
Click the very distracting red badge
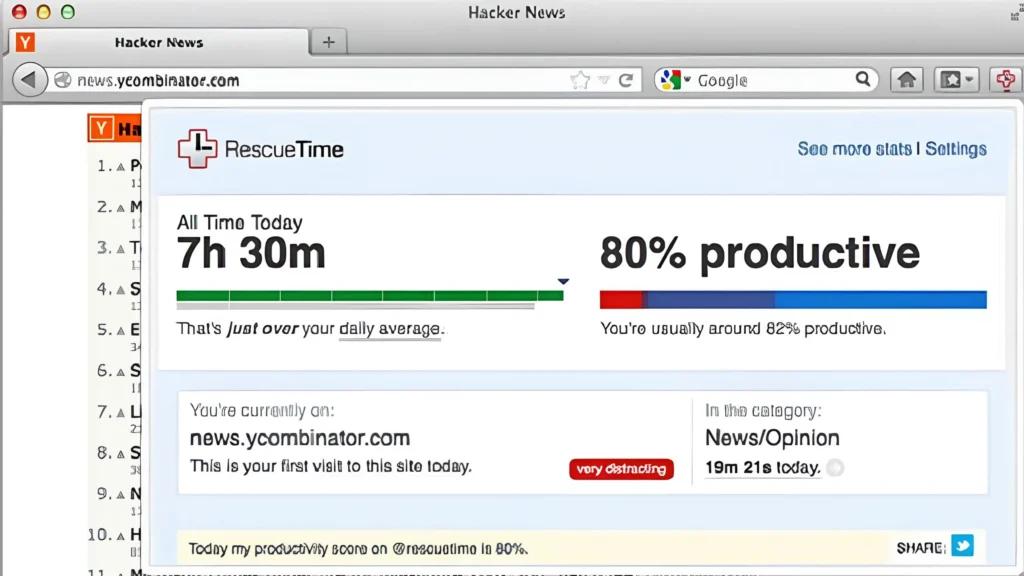[x=621, y=469]
